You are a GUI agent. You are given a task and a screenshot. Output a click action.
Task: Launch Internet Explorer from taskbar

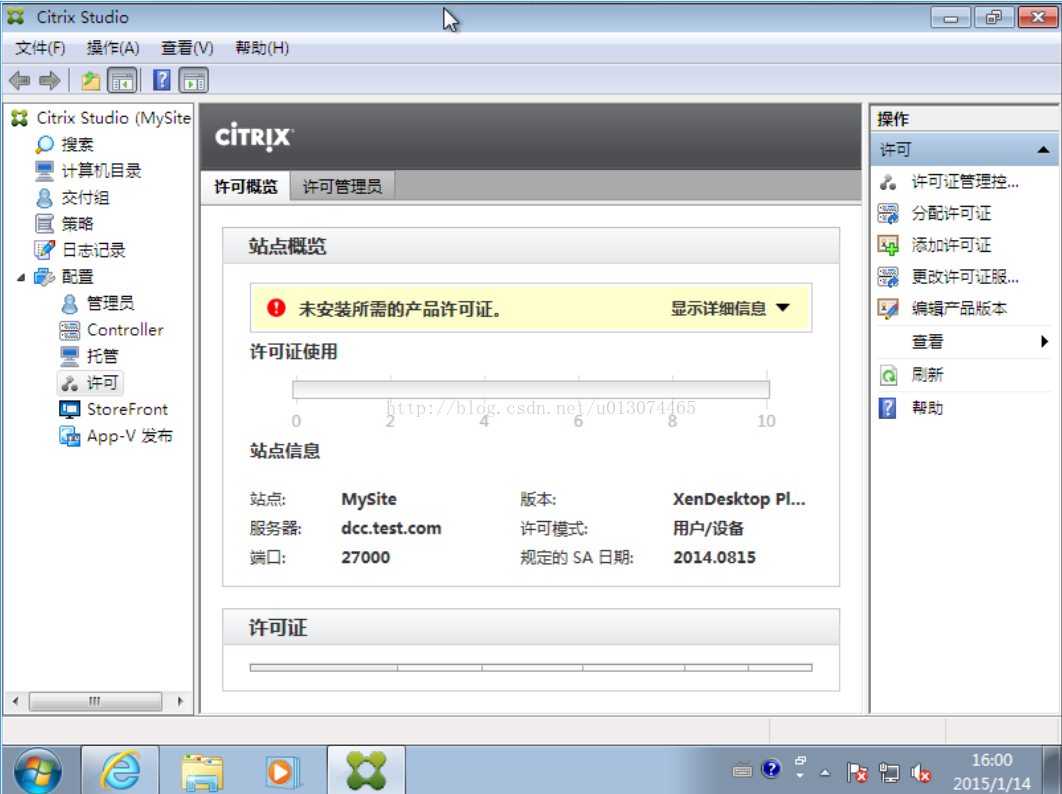[x=119, y=770]
